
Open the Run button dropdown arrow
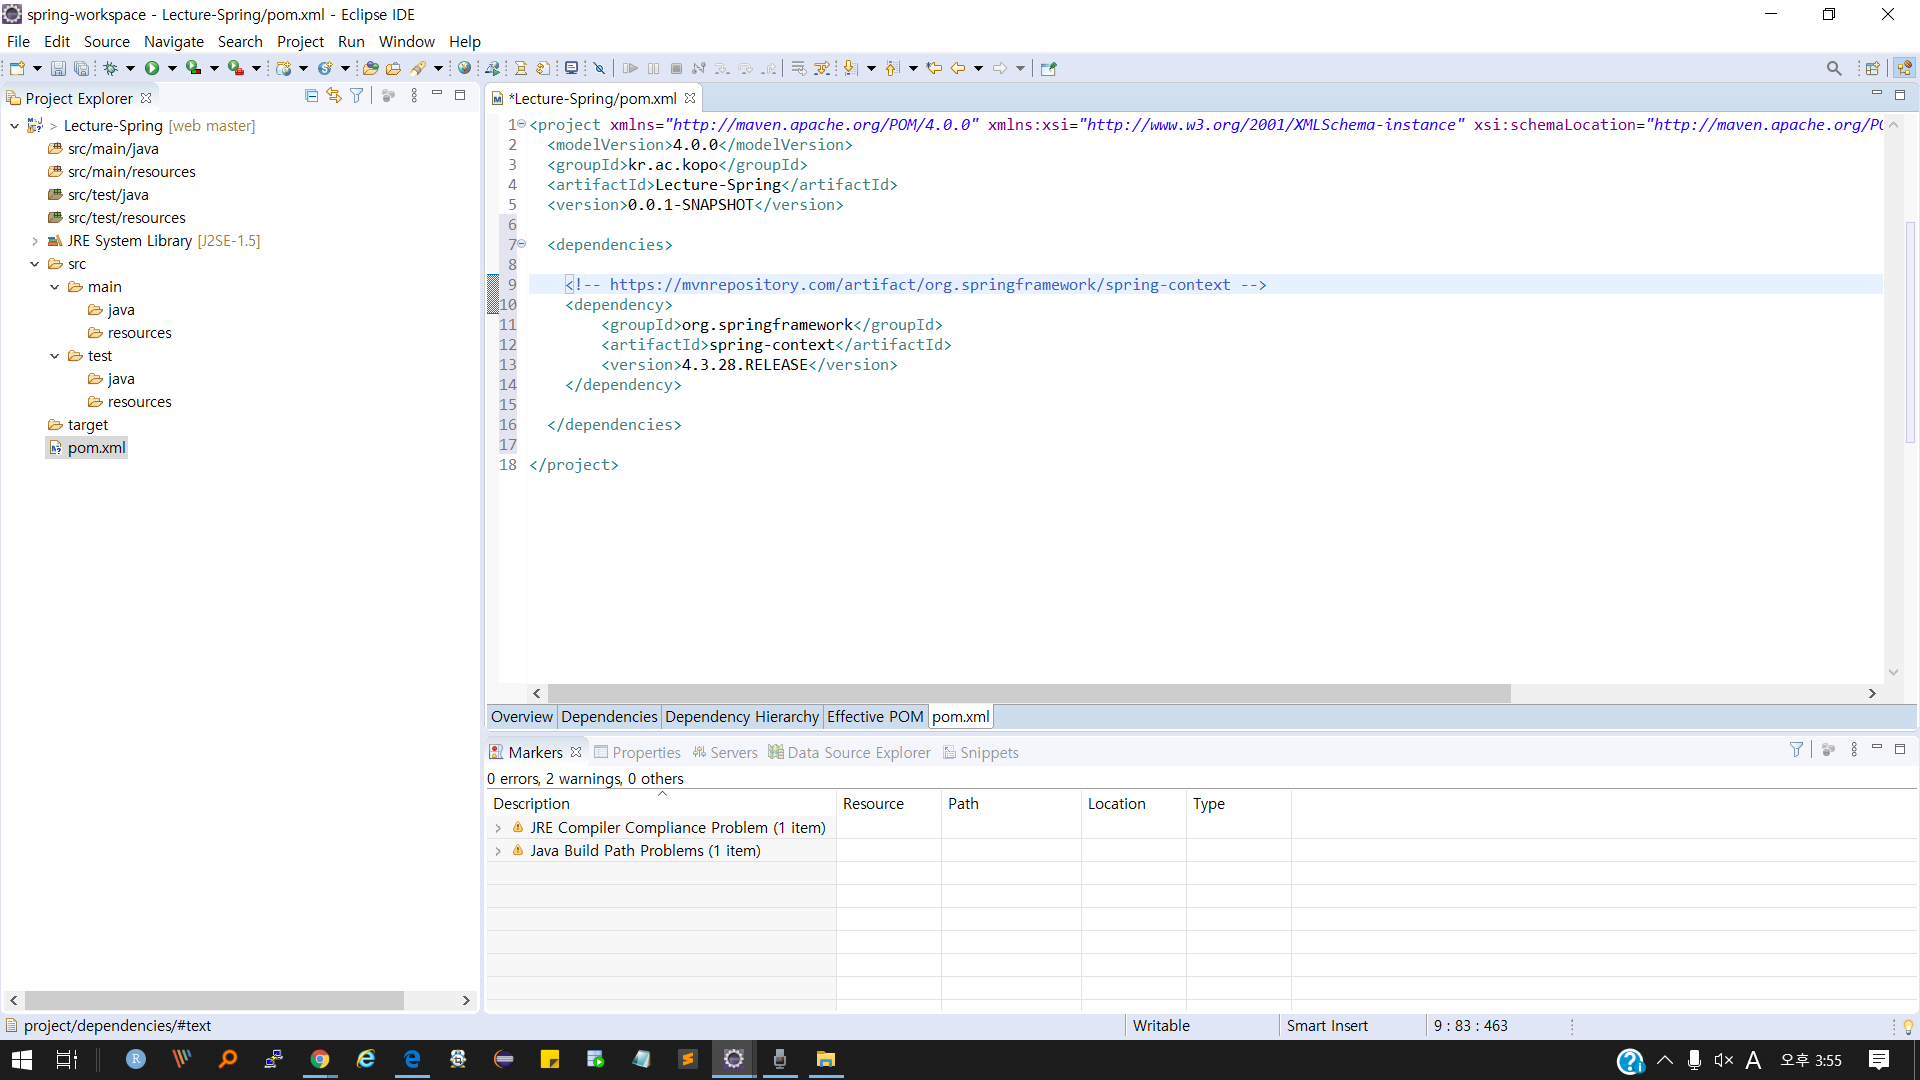click(x=172, y=68)
